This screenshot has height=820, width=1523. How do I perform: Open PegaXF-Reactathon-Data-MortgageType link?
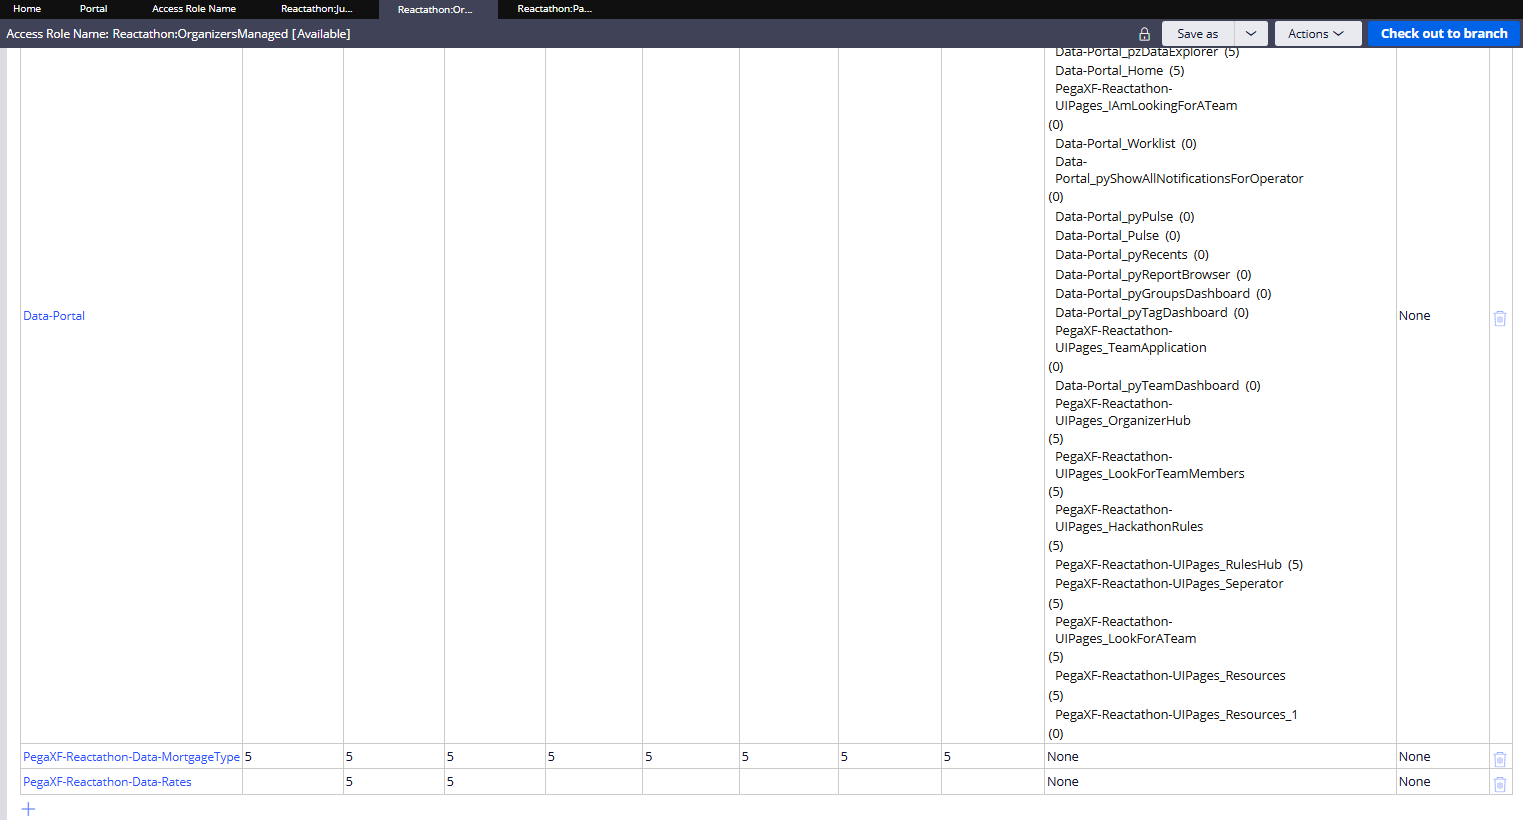131,757
